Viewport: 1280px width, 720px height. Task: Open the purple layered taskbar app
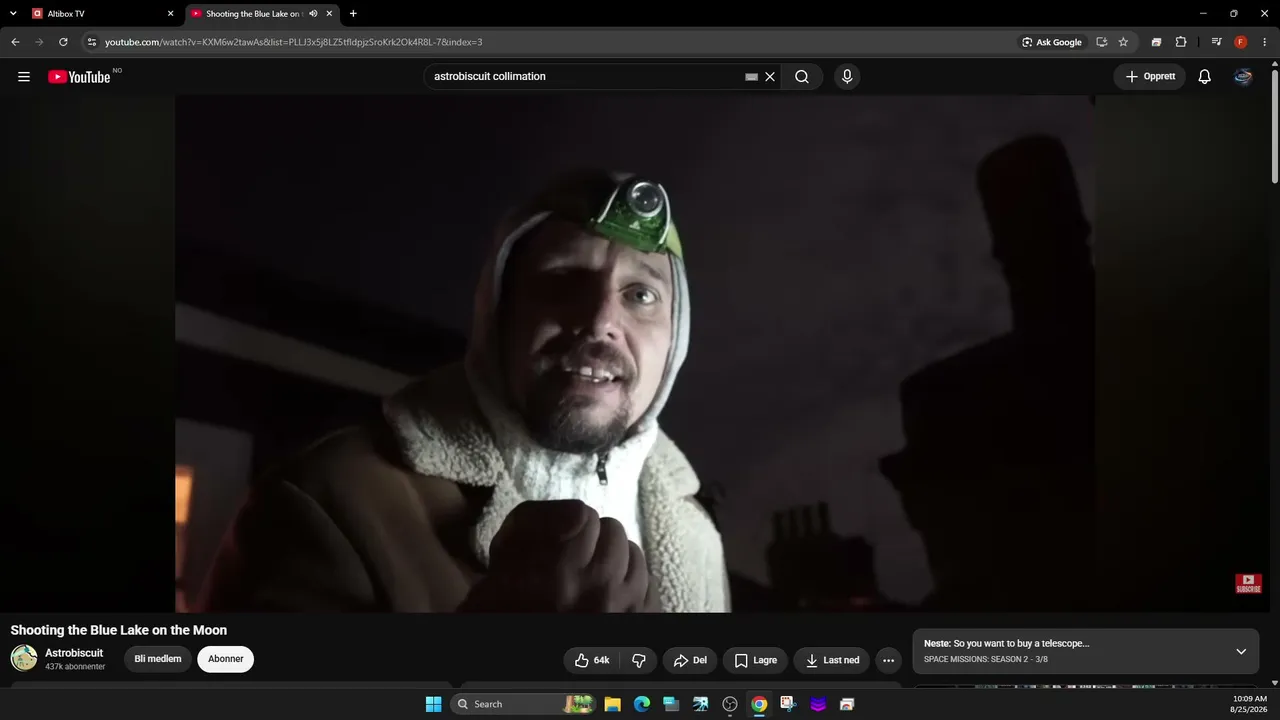pyautogui.click(x=818, y=704)
